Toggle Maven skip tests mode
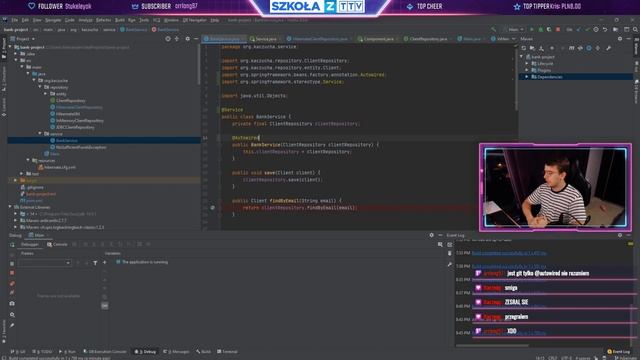This screenshot has width=640, height=360. (589, 48)
